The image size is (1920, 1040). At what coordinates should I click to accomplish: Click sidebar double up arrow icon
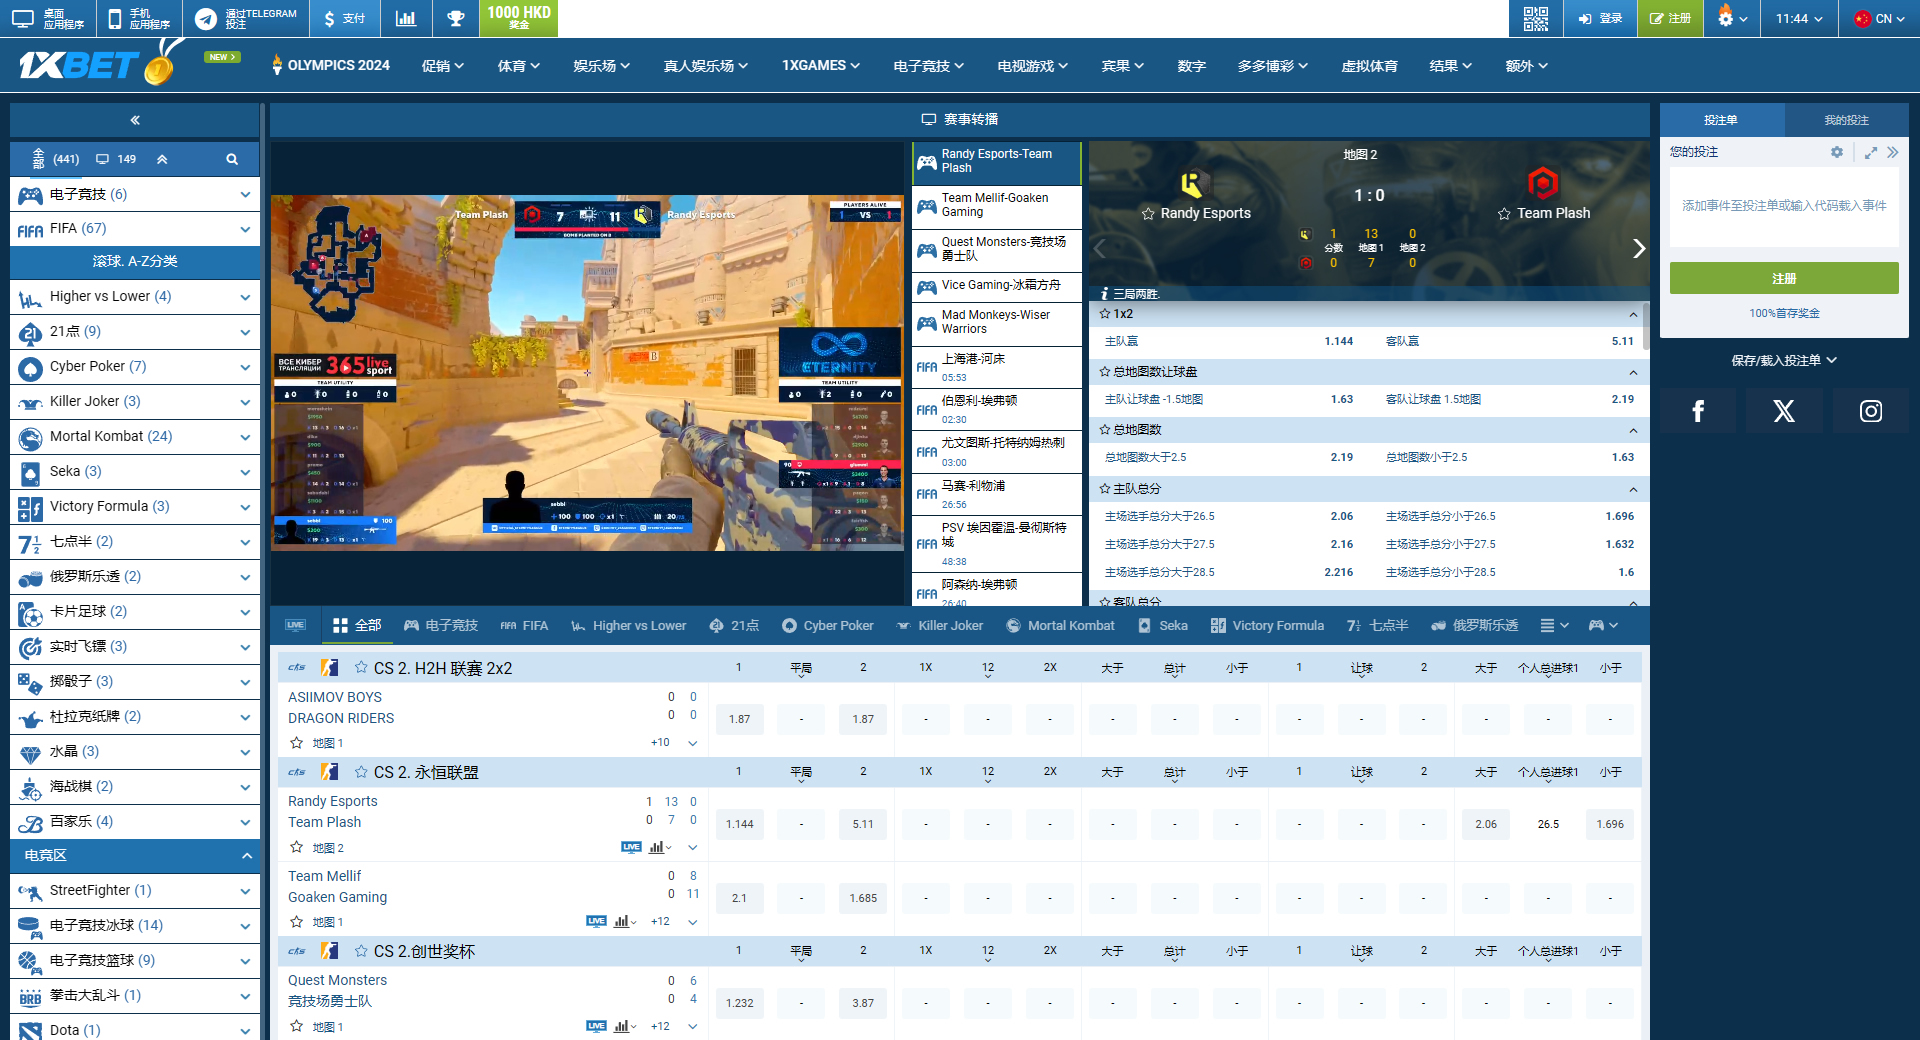click(162, 159)
